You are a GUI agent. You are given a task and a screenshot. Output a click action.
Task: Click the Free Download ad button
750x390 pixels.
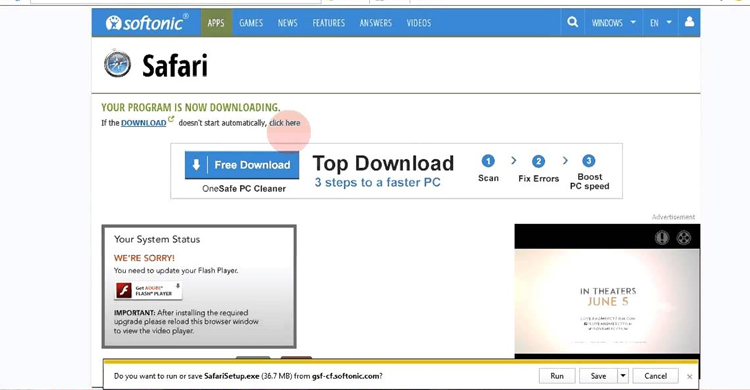pos(242,165)
